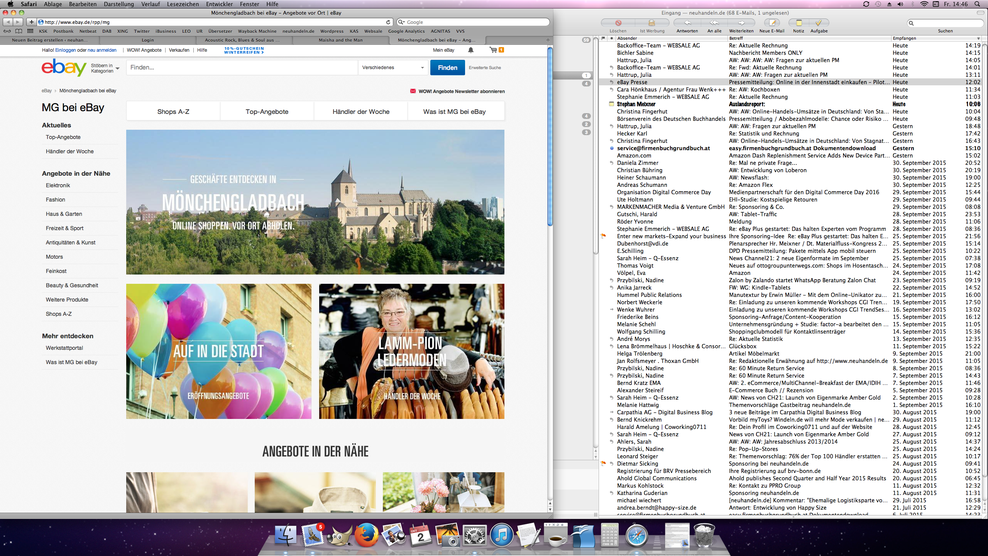Click the Mail Suchen search field
The width and height of the screenshot is (988, 556).
click(945, 23)
